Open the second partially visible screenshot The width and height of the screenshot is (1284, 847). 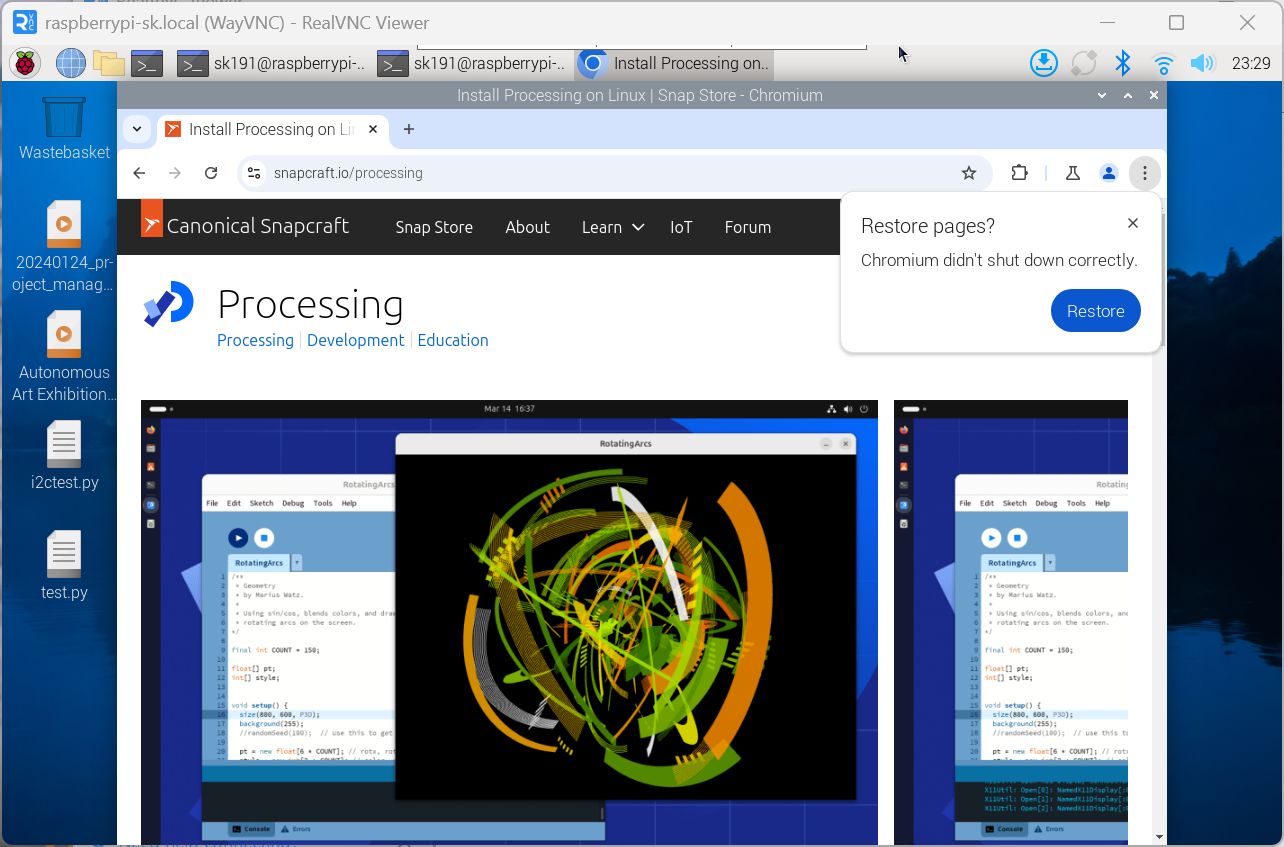1011,622
